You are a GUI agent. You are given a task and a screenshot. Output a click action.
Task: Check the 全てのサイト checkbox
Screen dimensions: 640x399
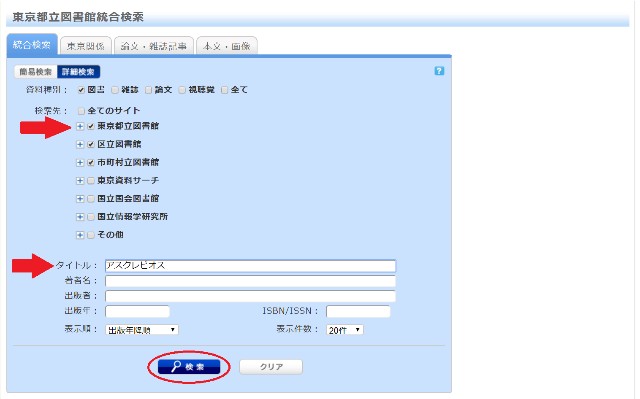point(81,111)
